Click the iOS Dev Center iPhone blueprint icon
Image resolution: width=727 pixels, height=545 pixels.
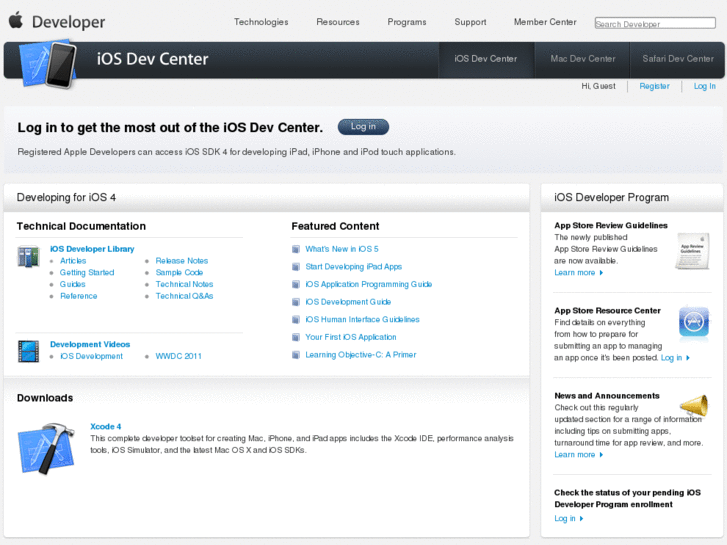coord(48,64)
